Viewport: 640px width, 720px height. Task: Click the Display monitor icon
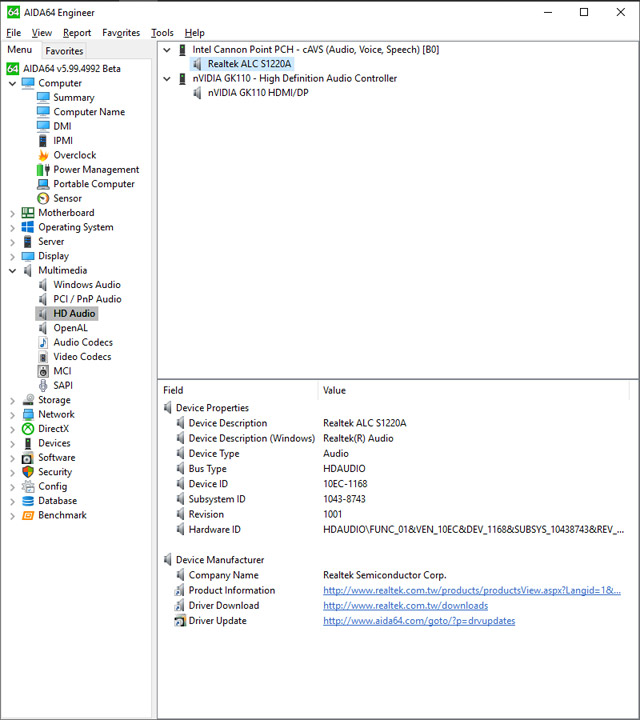28,256
